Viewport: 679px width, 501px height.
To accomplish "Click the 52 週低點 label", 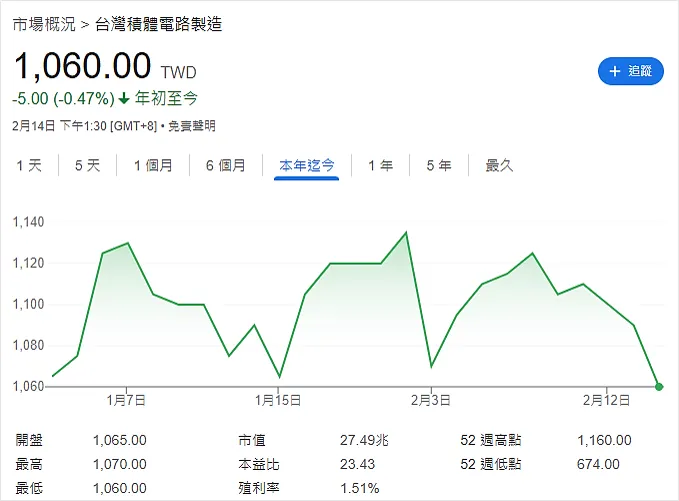I will tap(491, 464).
